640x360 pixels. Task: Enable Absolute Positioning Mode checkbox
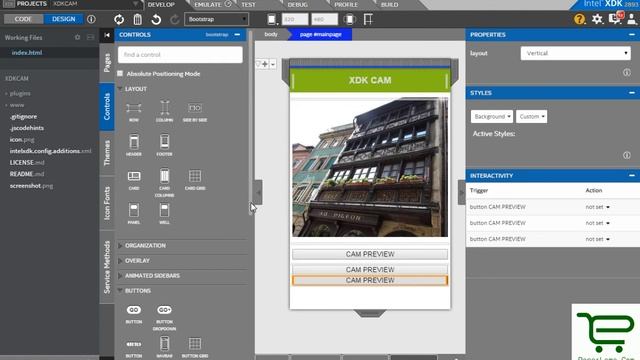coord(120,73)
